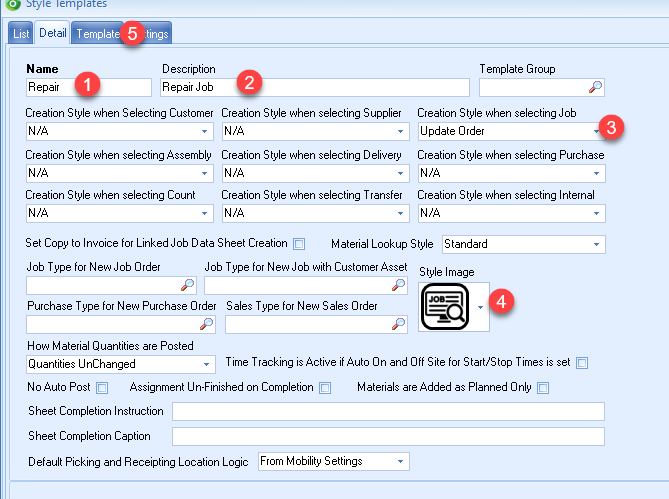Open Template Group lookup magnifier
669x499 pixels.
click(595, 87)
